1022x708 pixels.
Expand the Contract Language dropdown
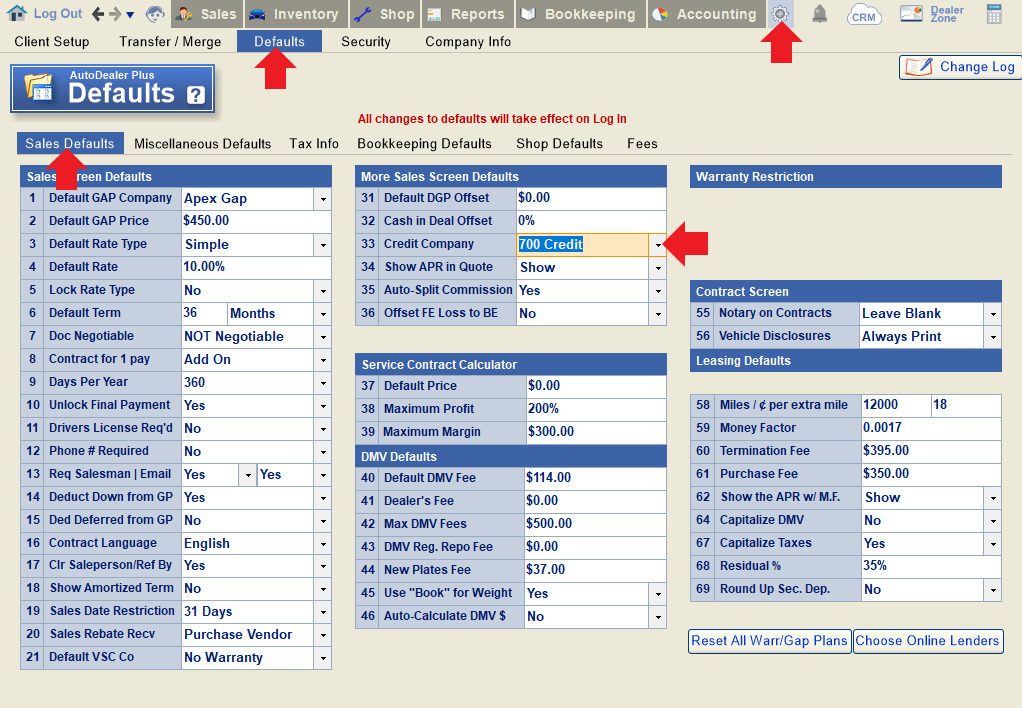tap(323, 544)
